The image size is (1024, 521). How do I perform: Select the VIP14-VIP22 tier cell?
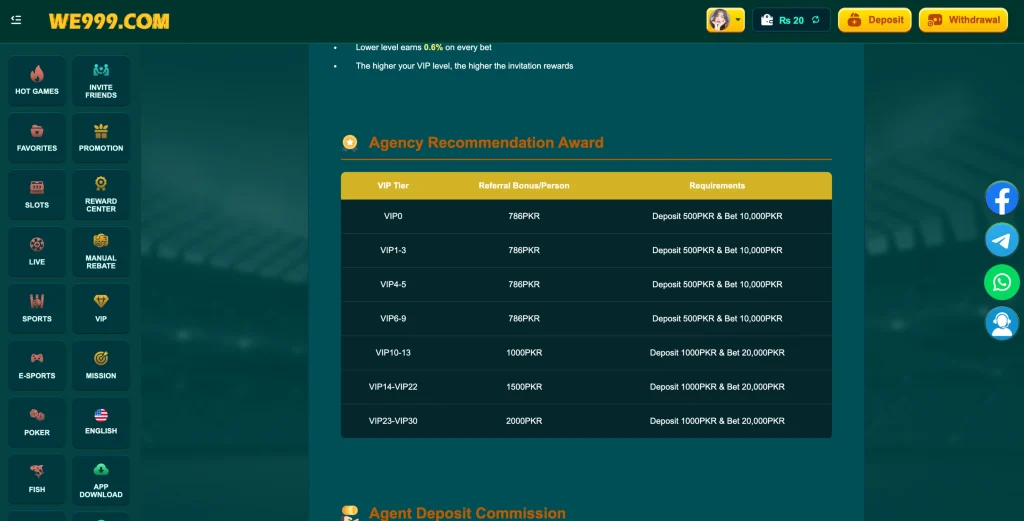[393, 387]
